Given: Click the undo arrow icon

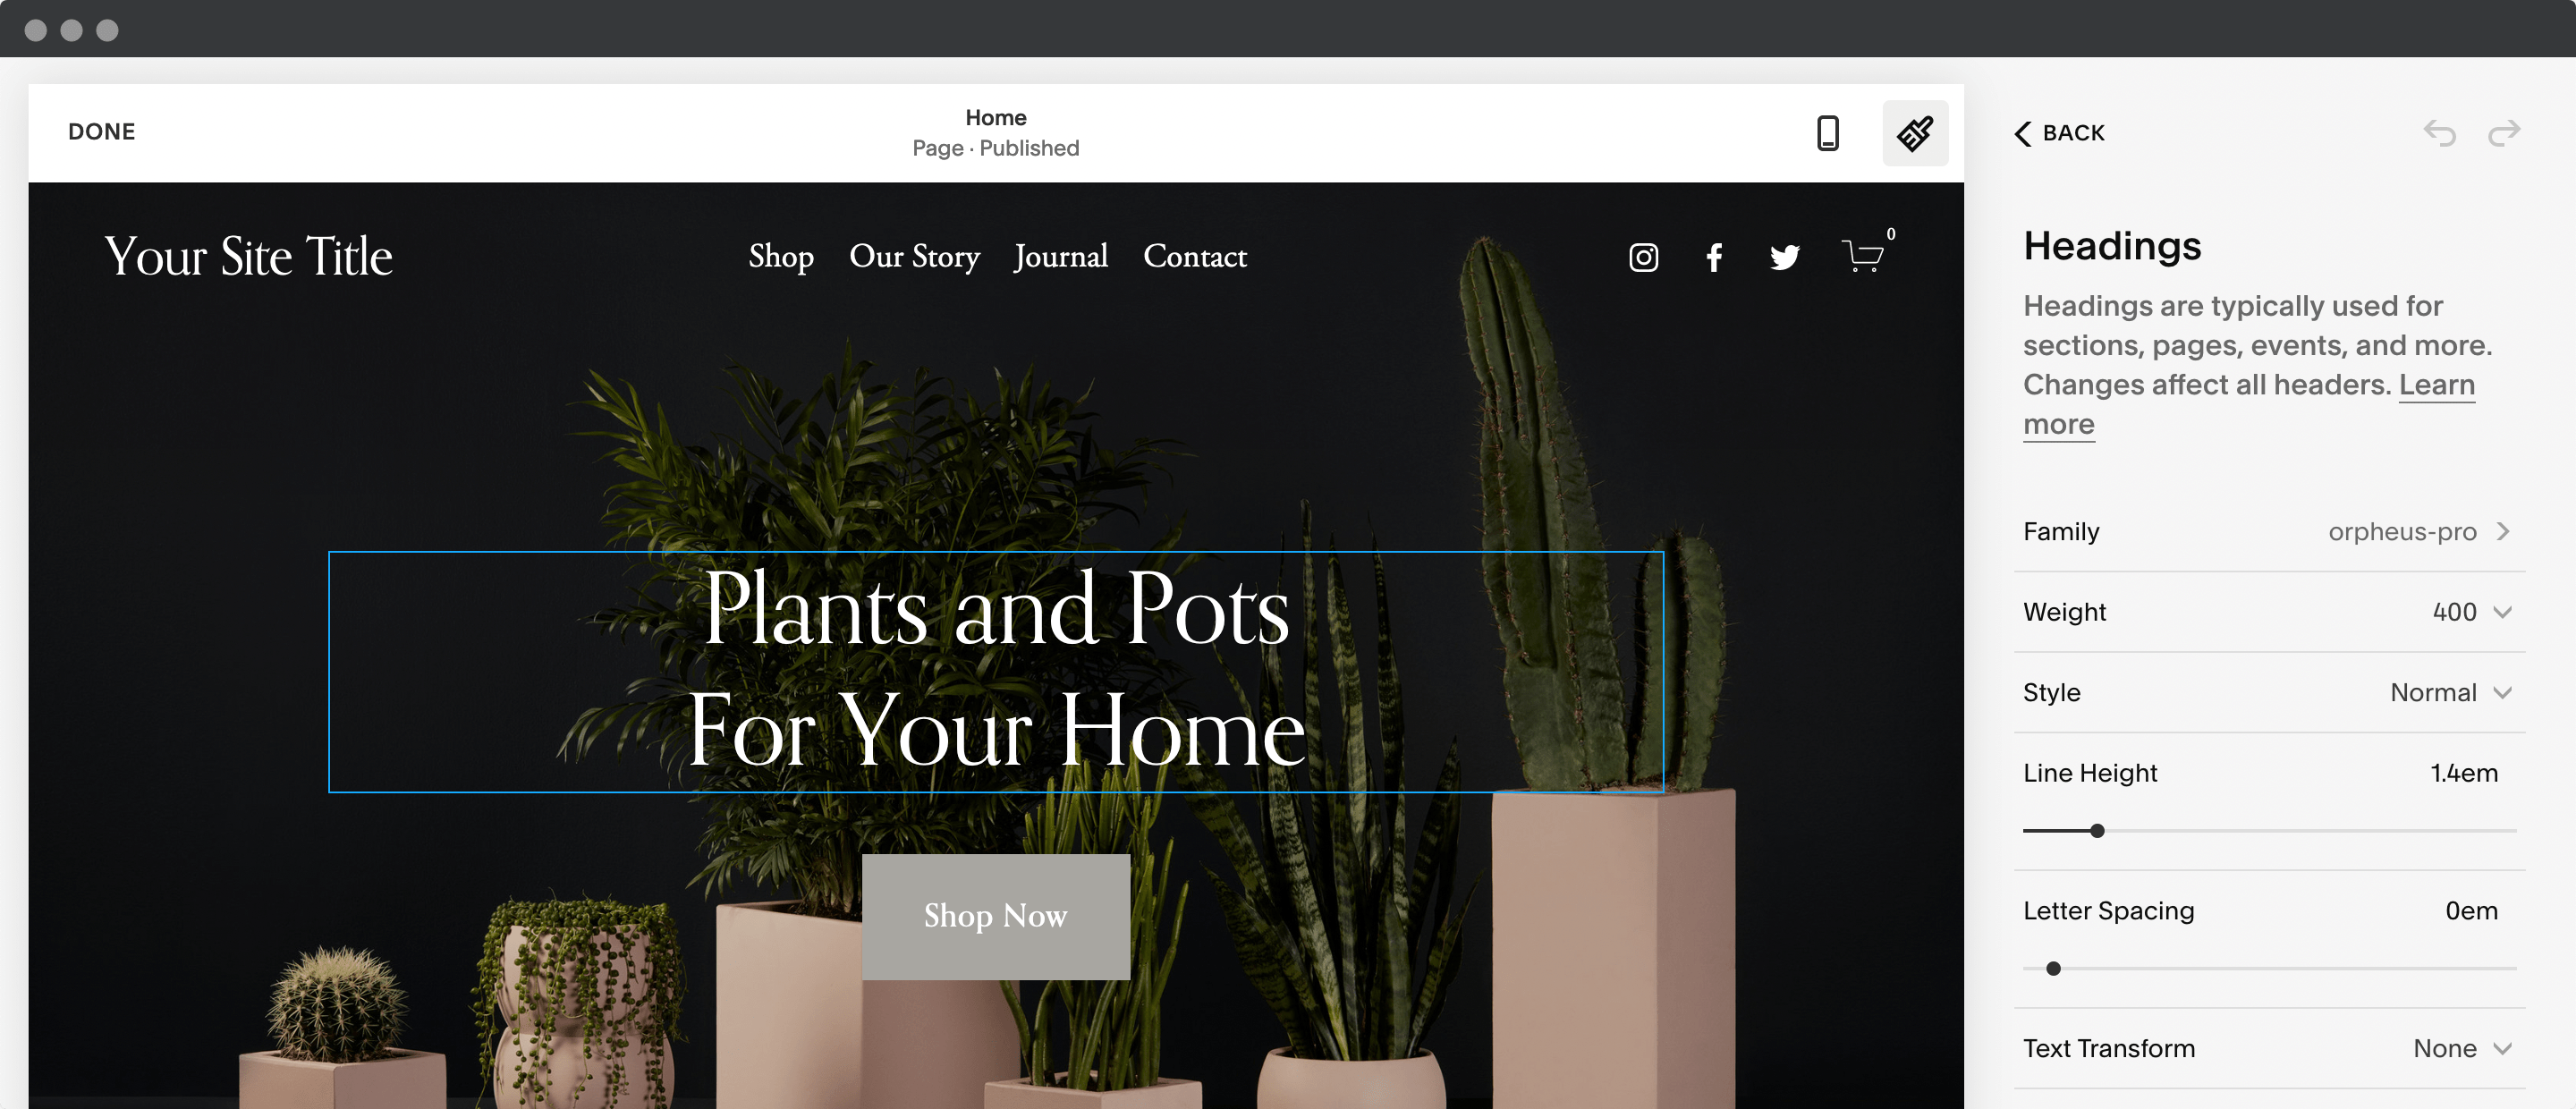Looking at the screenshot, I should tap(2440, 131).
